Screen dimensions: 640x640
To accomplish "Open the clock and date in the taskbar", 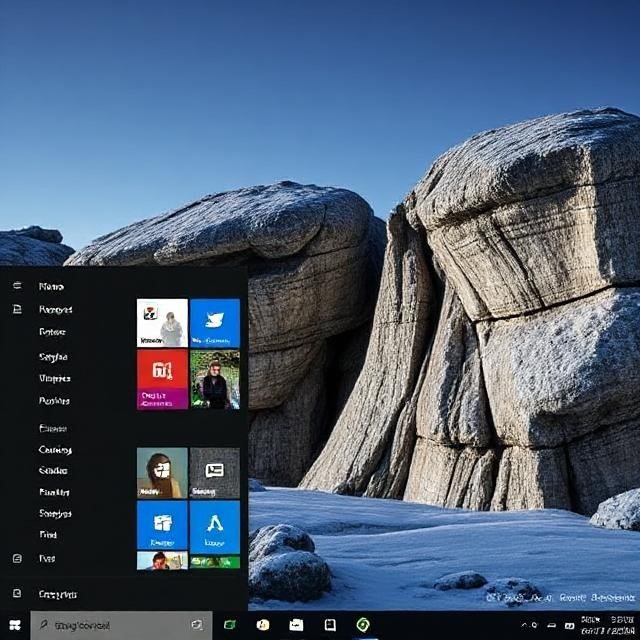I will point(608,625).
